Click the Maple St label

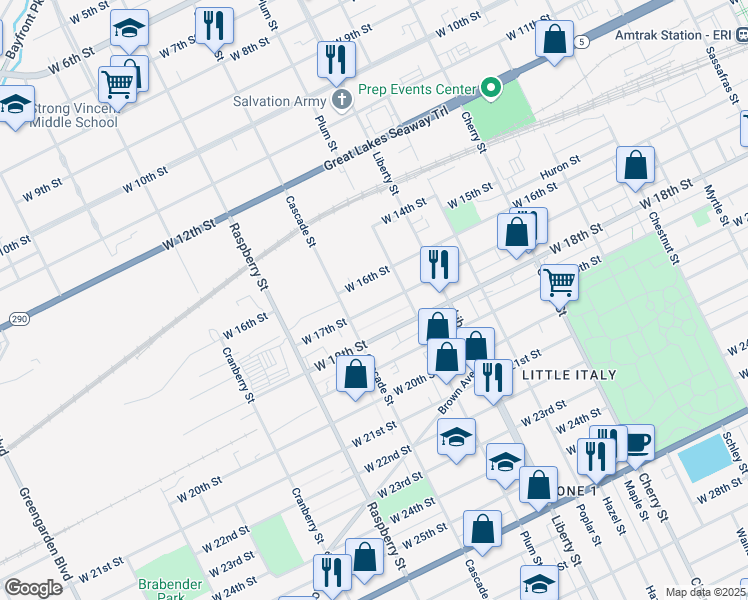(637, 500)
